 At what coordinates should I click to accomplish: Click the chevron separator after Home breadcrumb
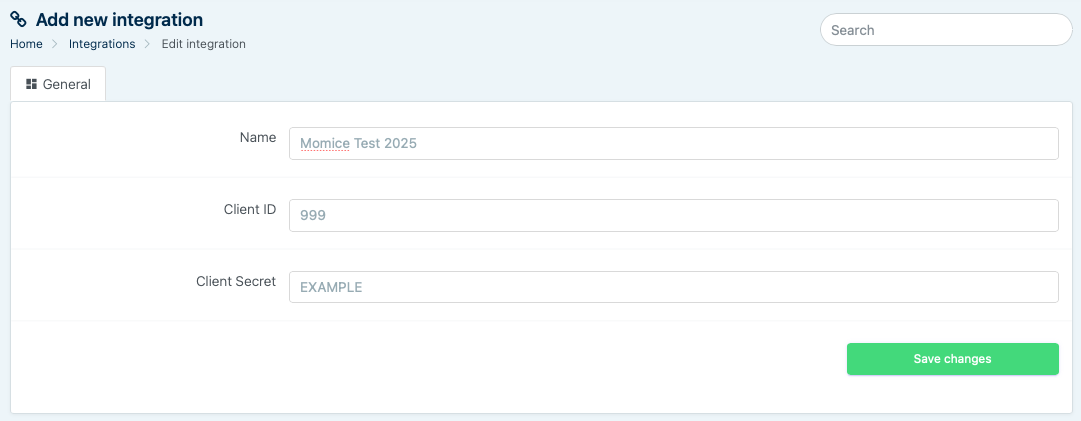point(56,44)
